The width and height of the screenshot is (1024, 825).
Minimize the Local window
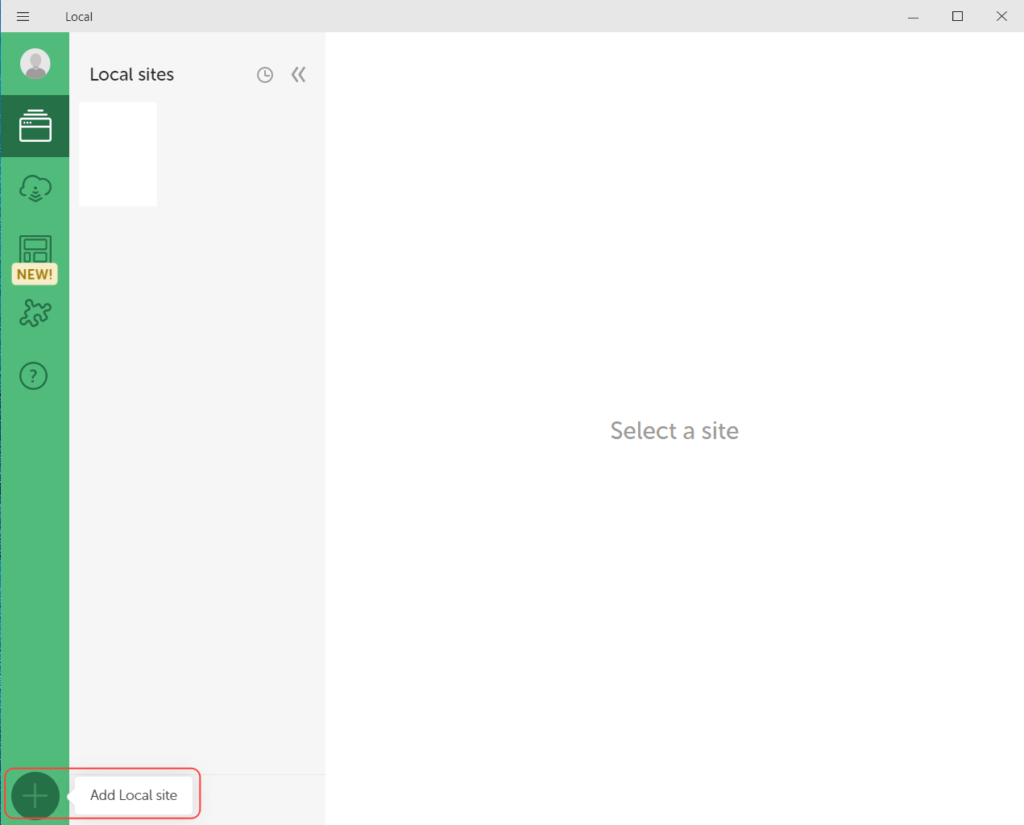(x=913, y=16)
